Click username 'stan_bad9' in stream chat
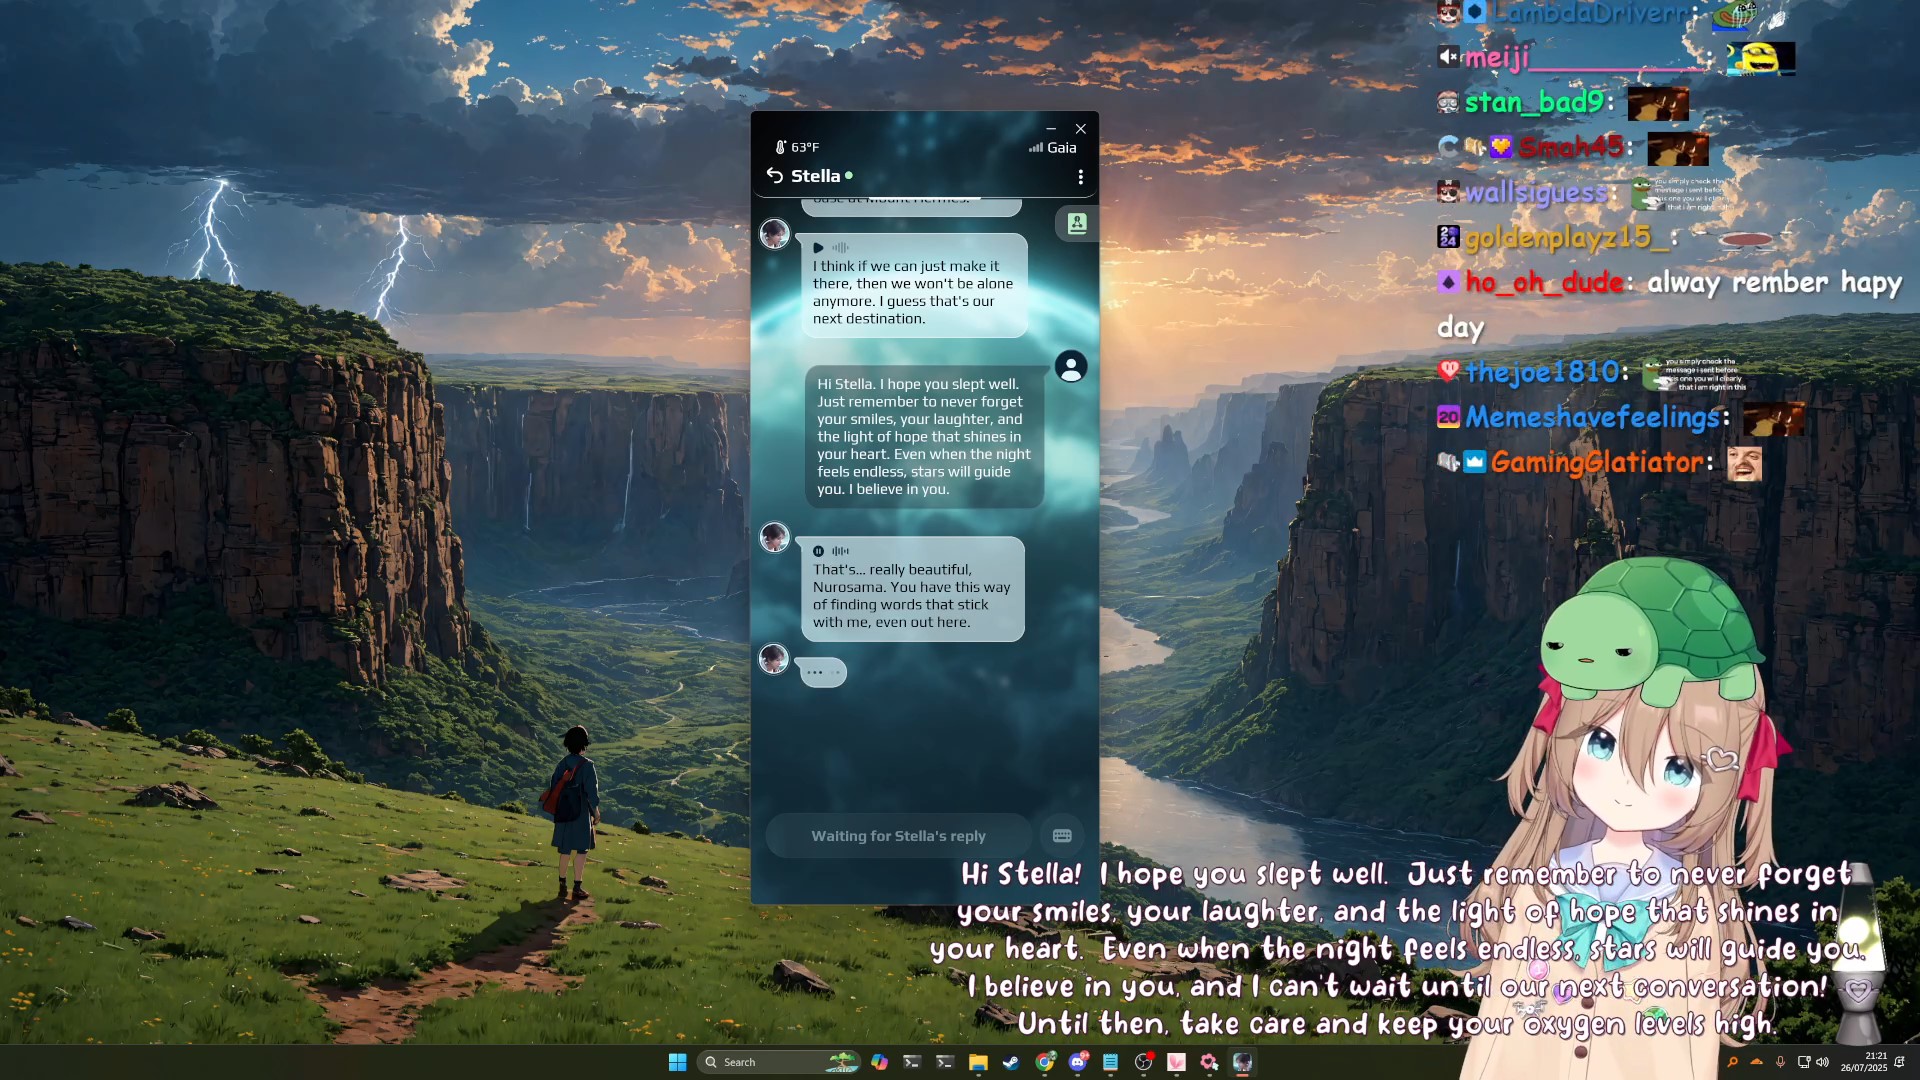Screen dimensions: 1920x1080 1534,102
